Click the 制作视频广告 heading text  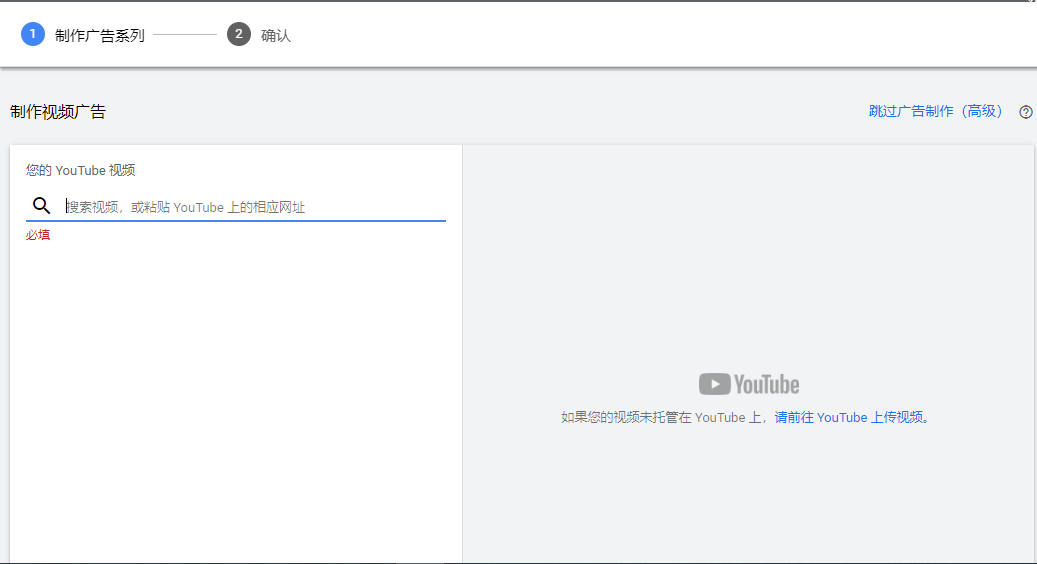[x=58, y=112]
